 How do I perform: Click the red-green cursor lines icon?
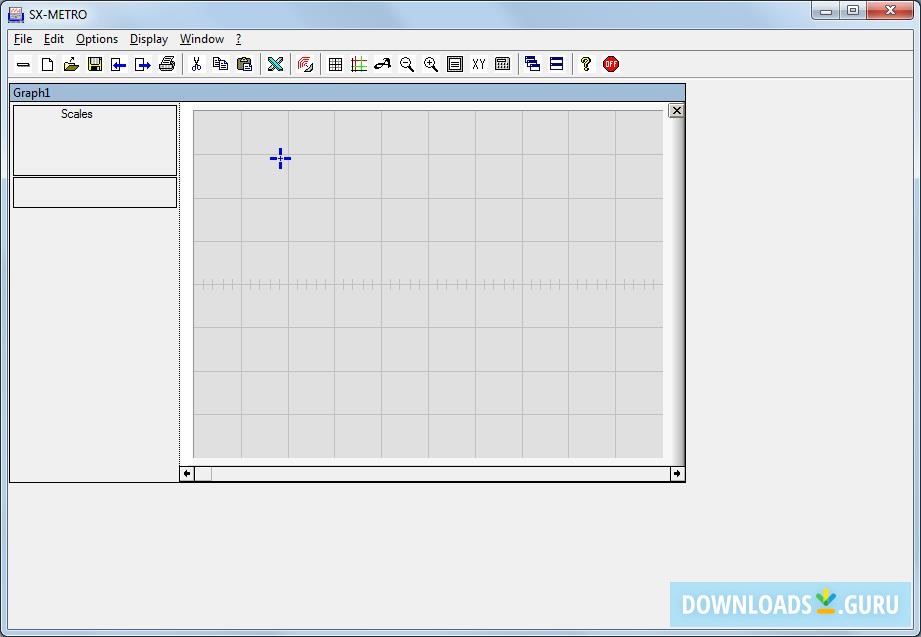[359, 64]
